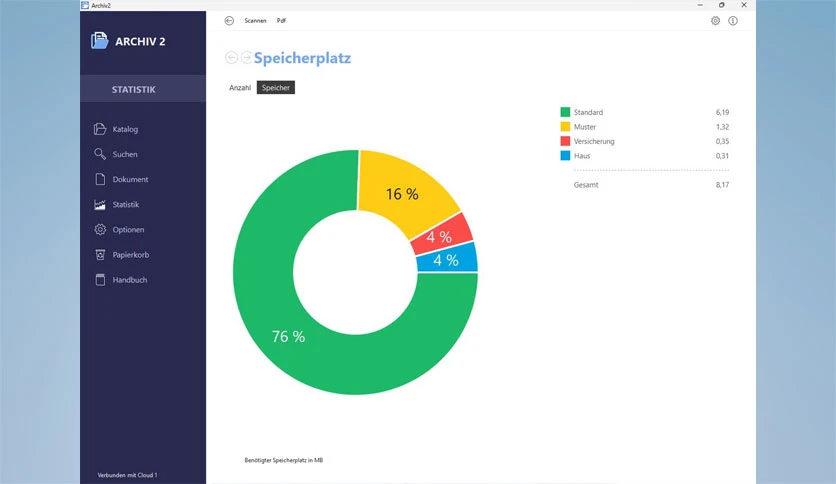The width and height of the screenshot is (836, 484).
Task: Click the value 1,32 in legend
Action: (722, 127)
